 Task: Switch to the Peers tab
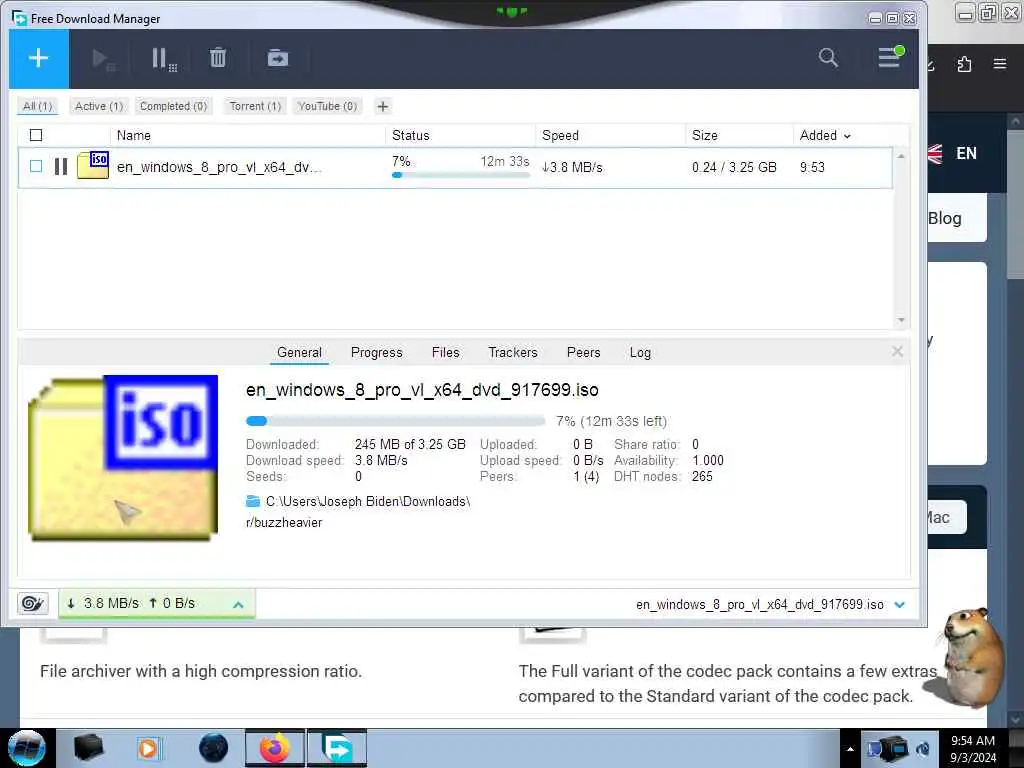(x=583, y=353)
